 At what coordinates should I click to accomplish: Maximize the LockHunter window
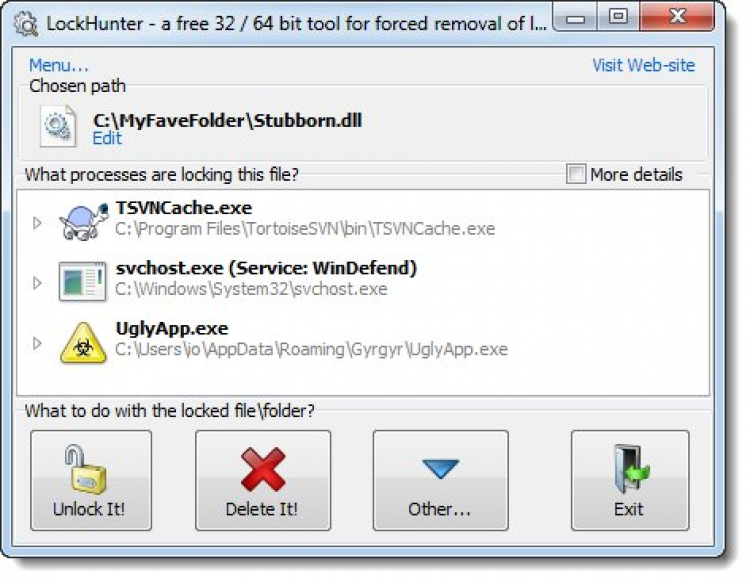(618, 17)
